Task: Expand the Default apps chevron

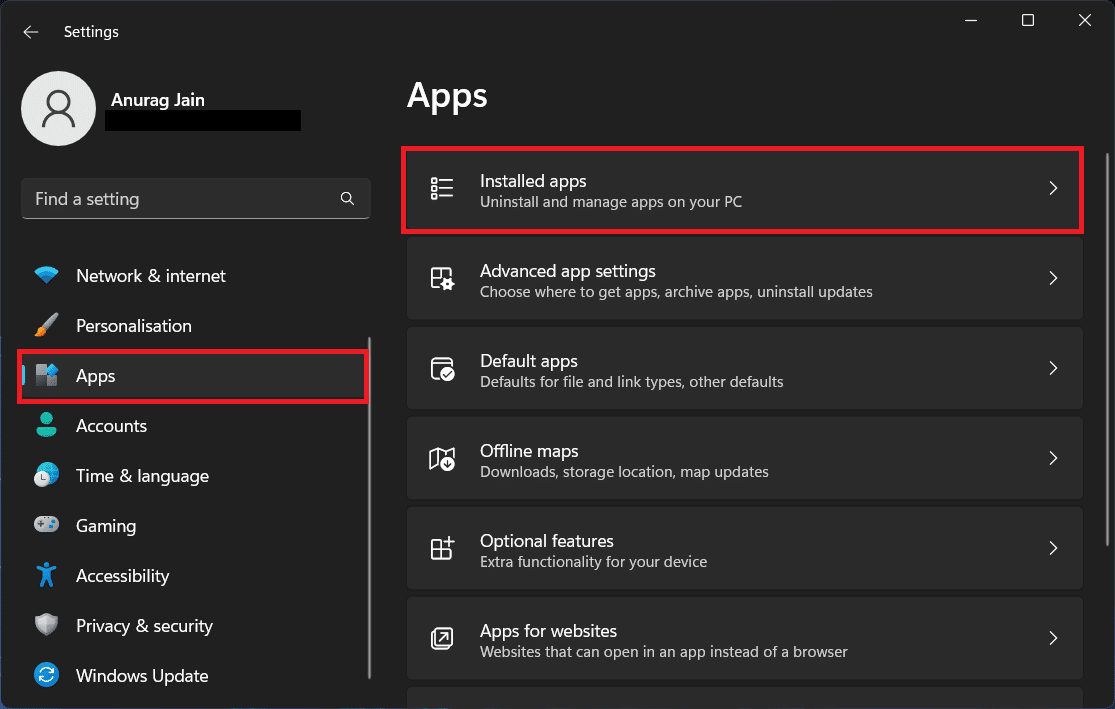Action: point(1053,368)
